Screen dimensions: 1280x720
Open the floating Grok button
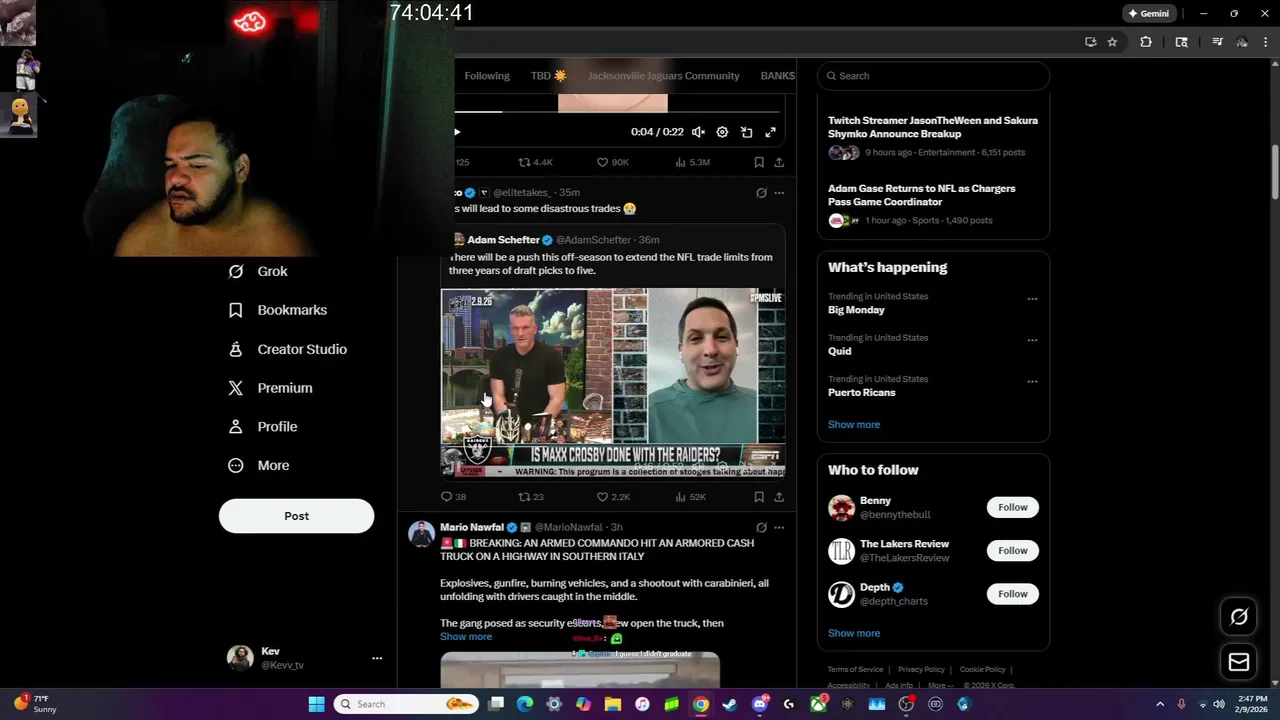1239,617
